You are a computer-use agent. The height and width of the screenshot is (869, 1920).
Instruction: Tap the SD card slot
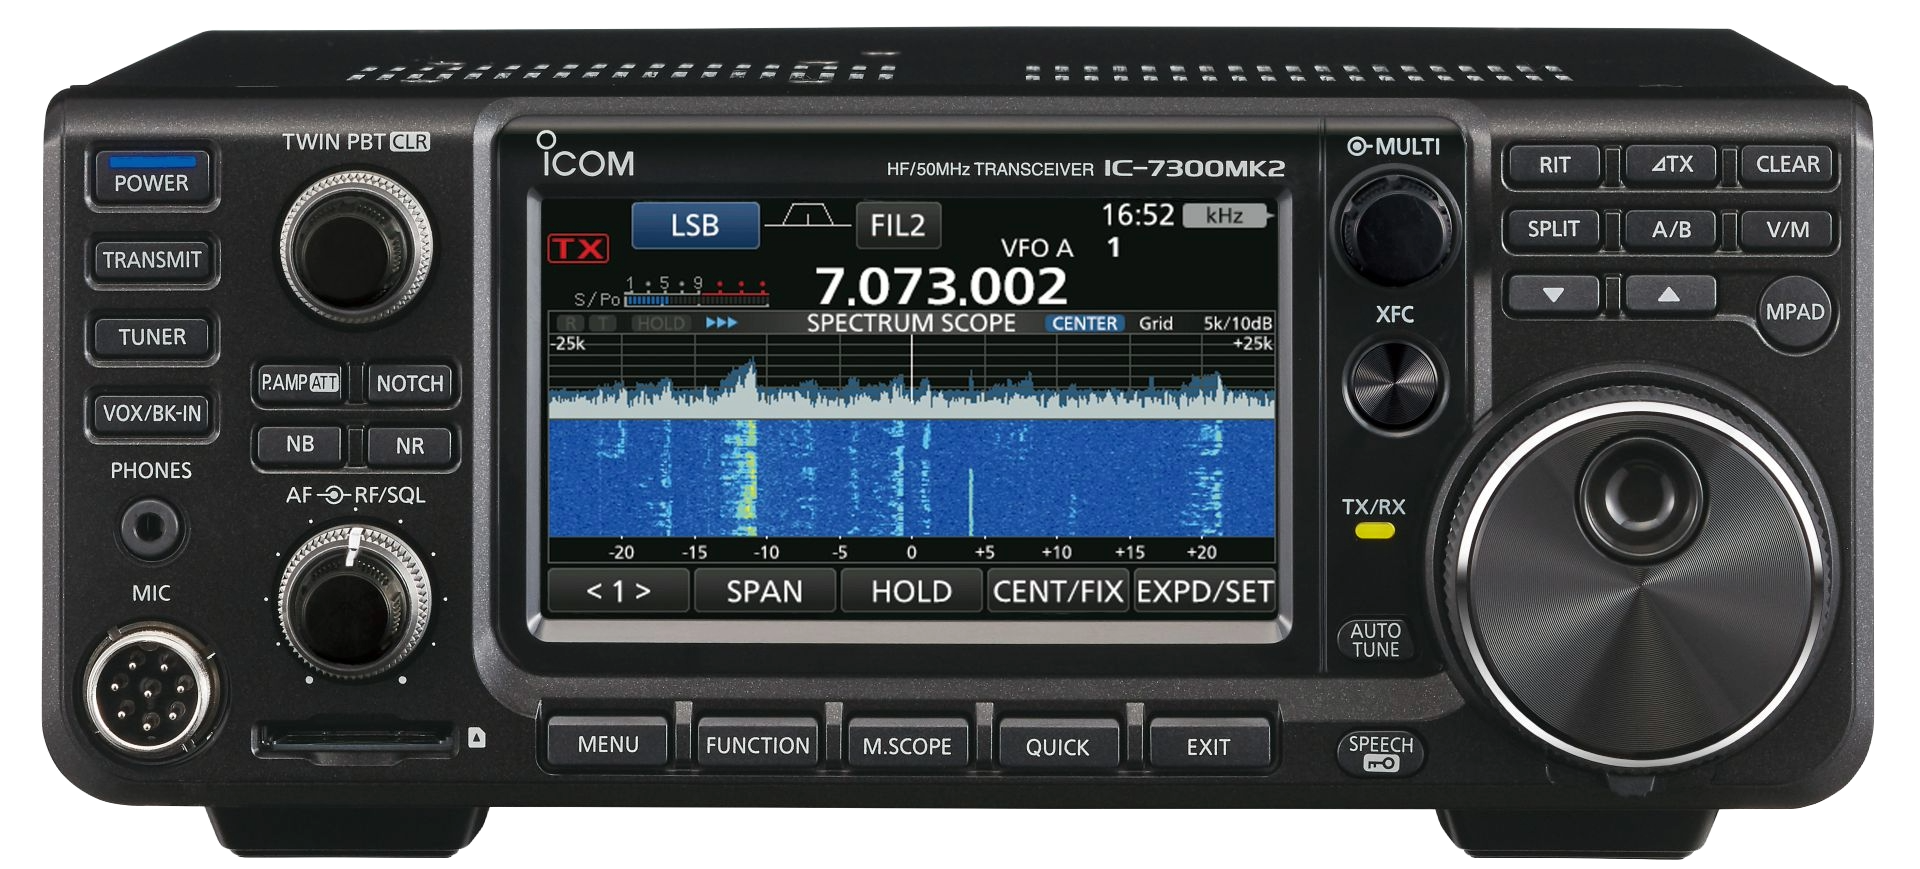click(353, 739)
